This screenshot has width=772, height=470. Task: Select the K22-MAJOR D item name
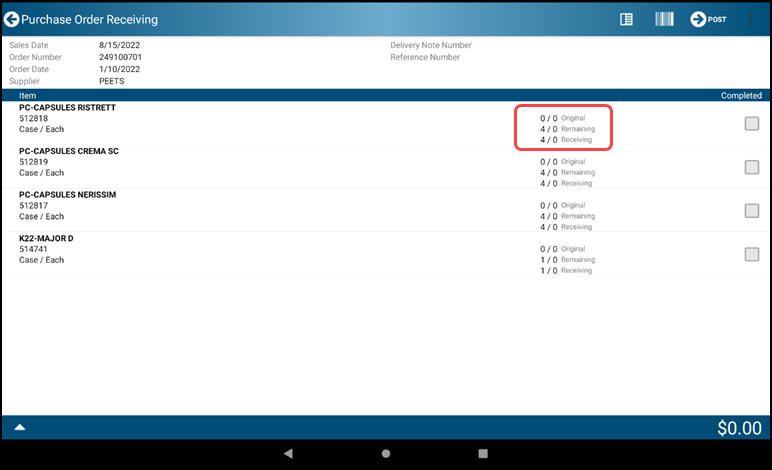point(46,238)
